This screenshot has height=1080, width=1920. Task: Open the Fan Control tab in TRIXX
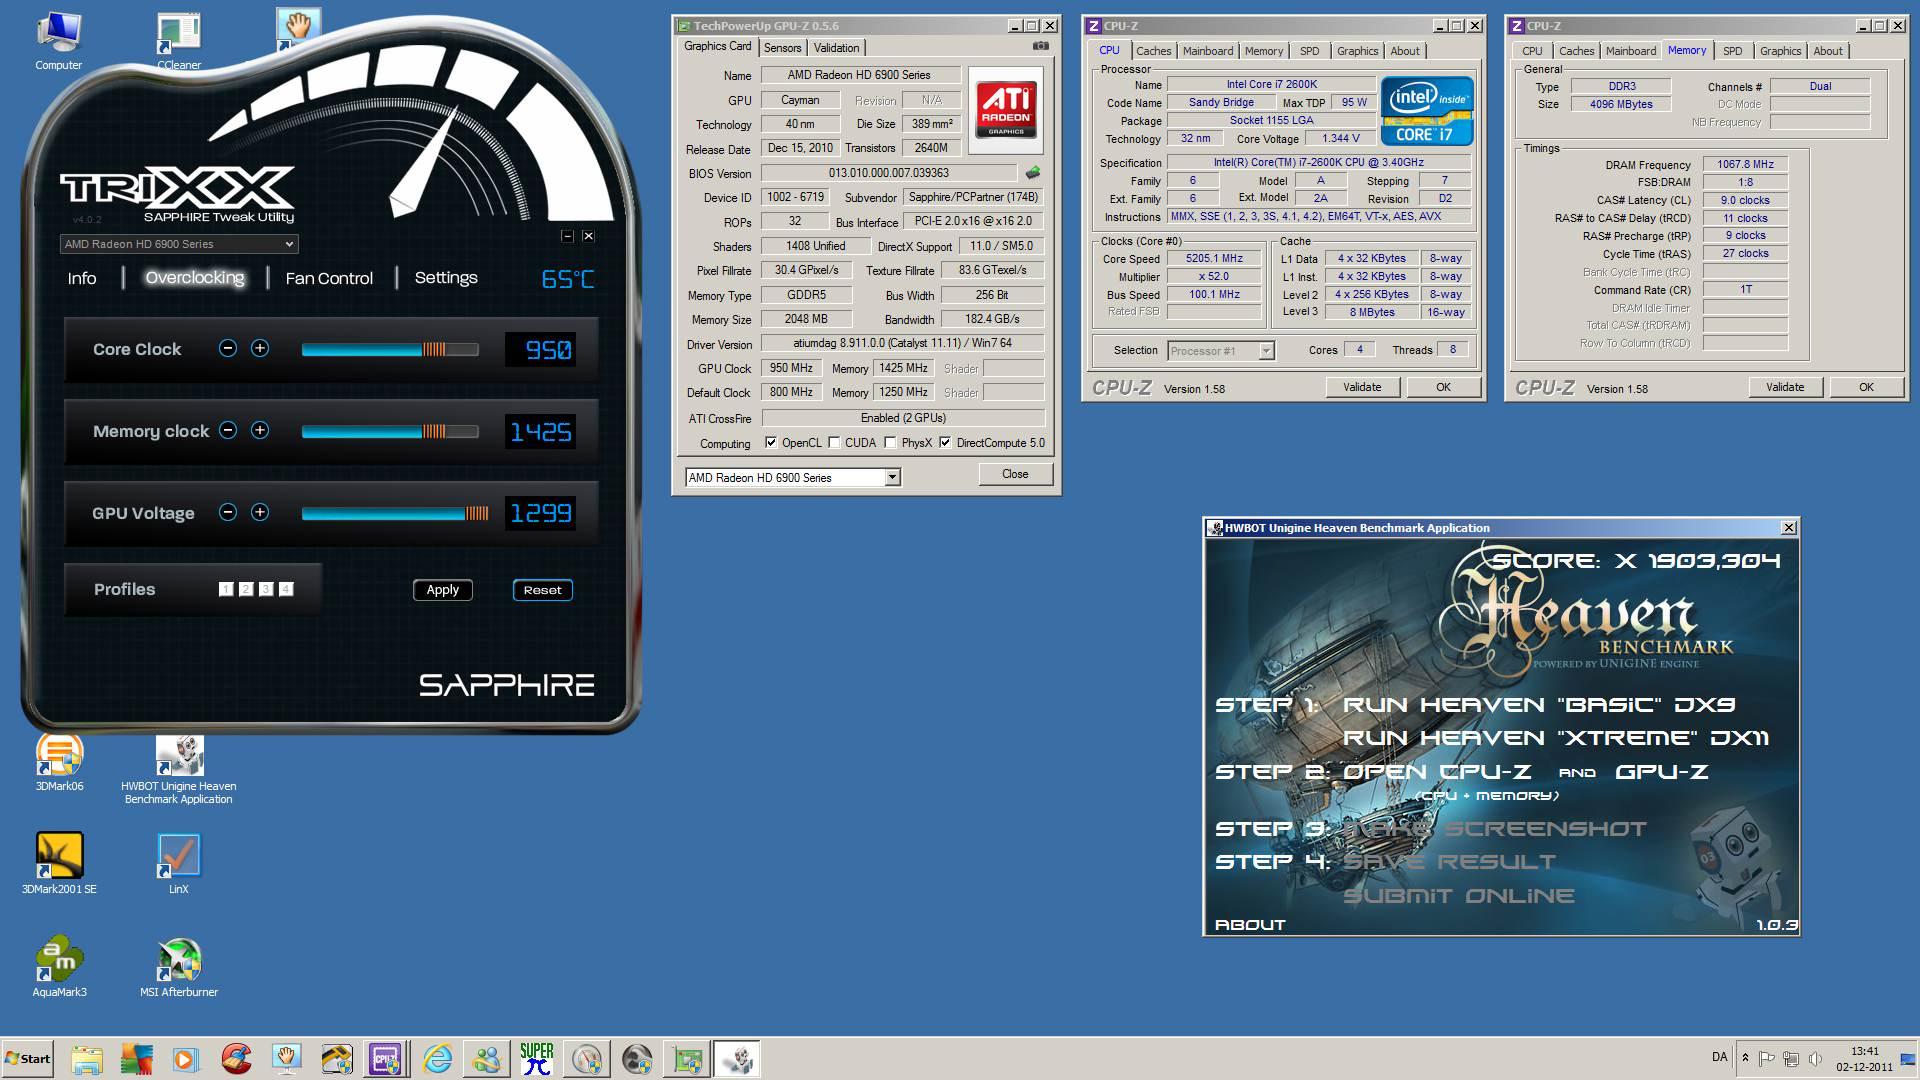(x=329, y=278)
